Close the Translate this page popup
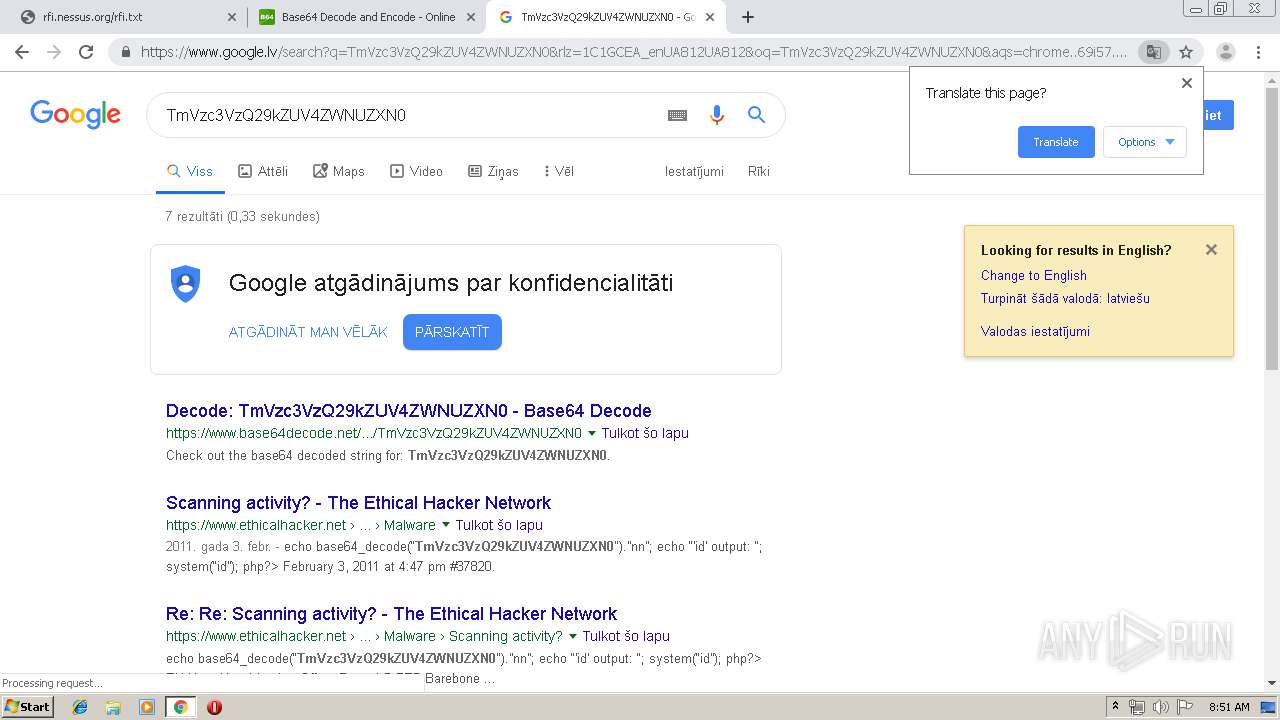 (x=1187, y=83)
